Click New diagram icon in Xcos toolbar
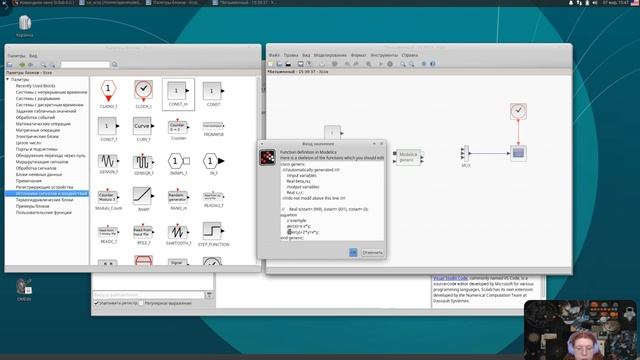This screenshot has height=360, width=640. point(271,64)
